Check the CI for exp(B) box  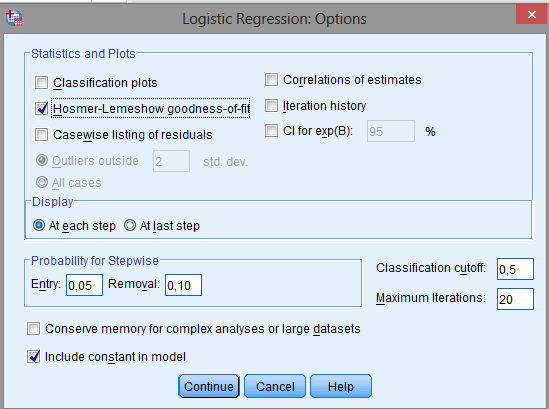point(271,131)
